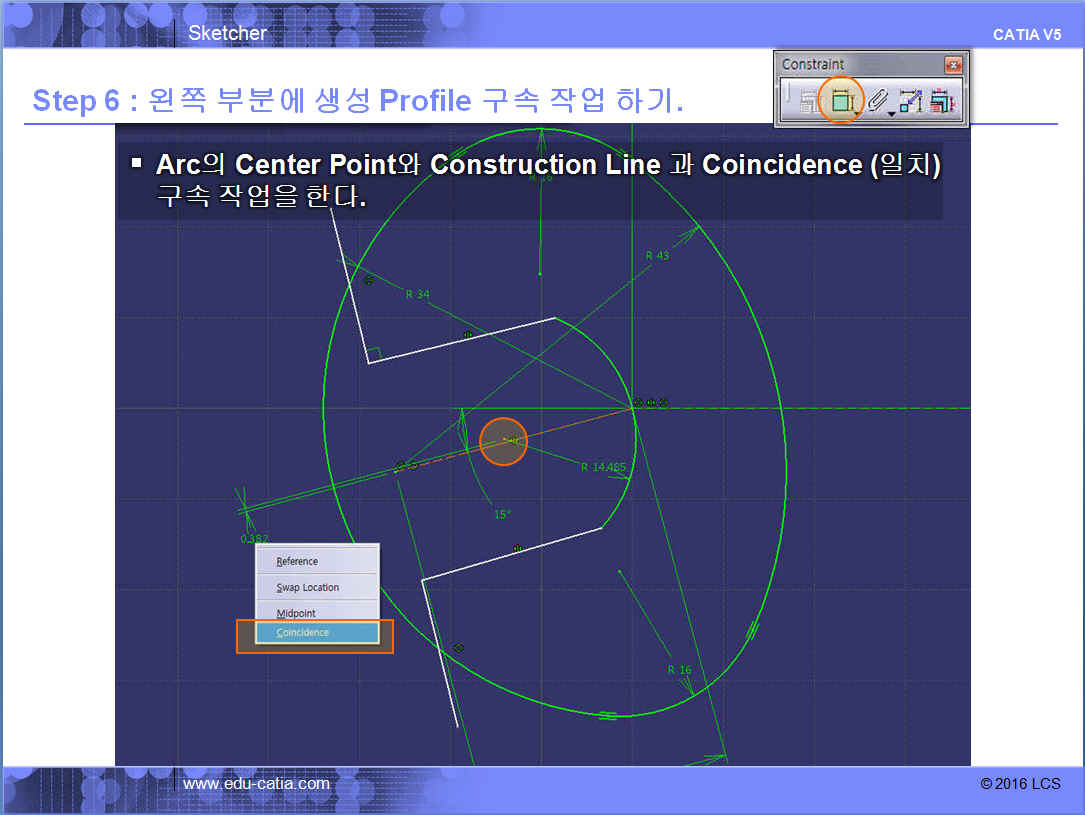
Task: Select Swap Location in context menu
Action: coord(308,587)
